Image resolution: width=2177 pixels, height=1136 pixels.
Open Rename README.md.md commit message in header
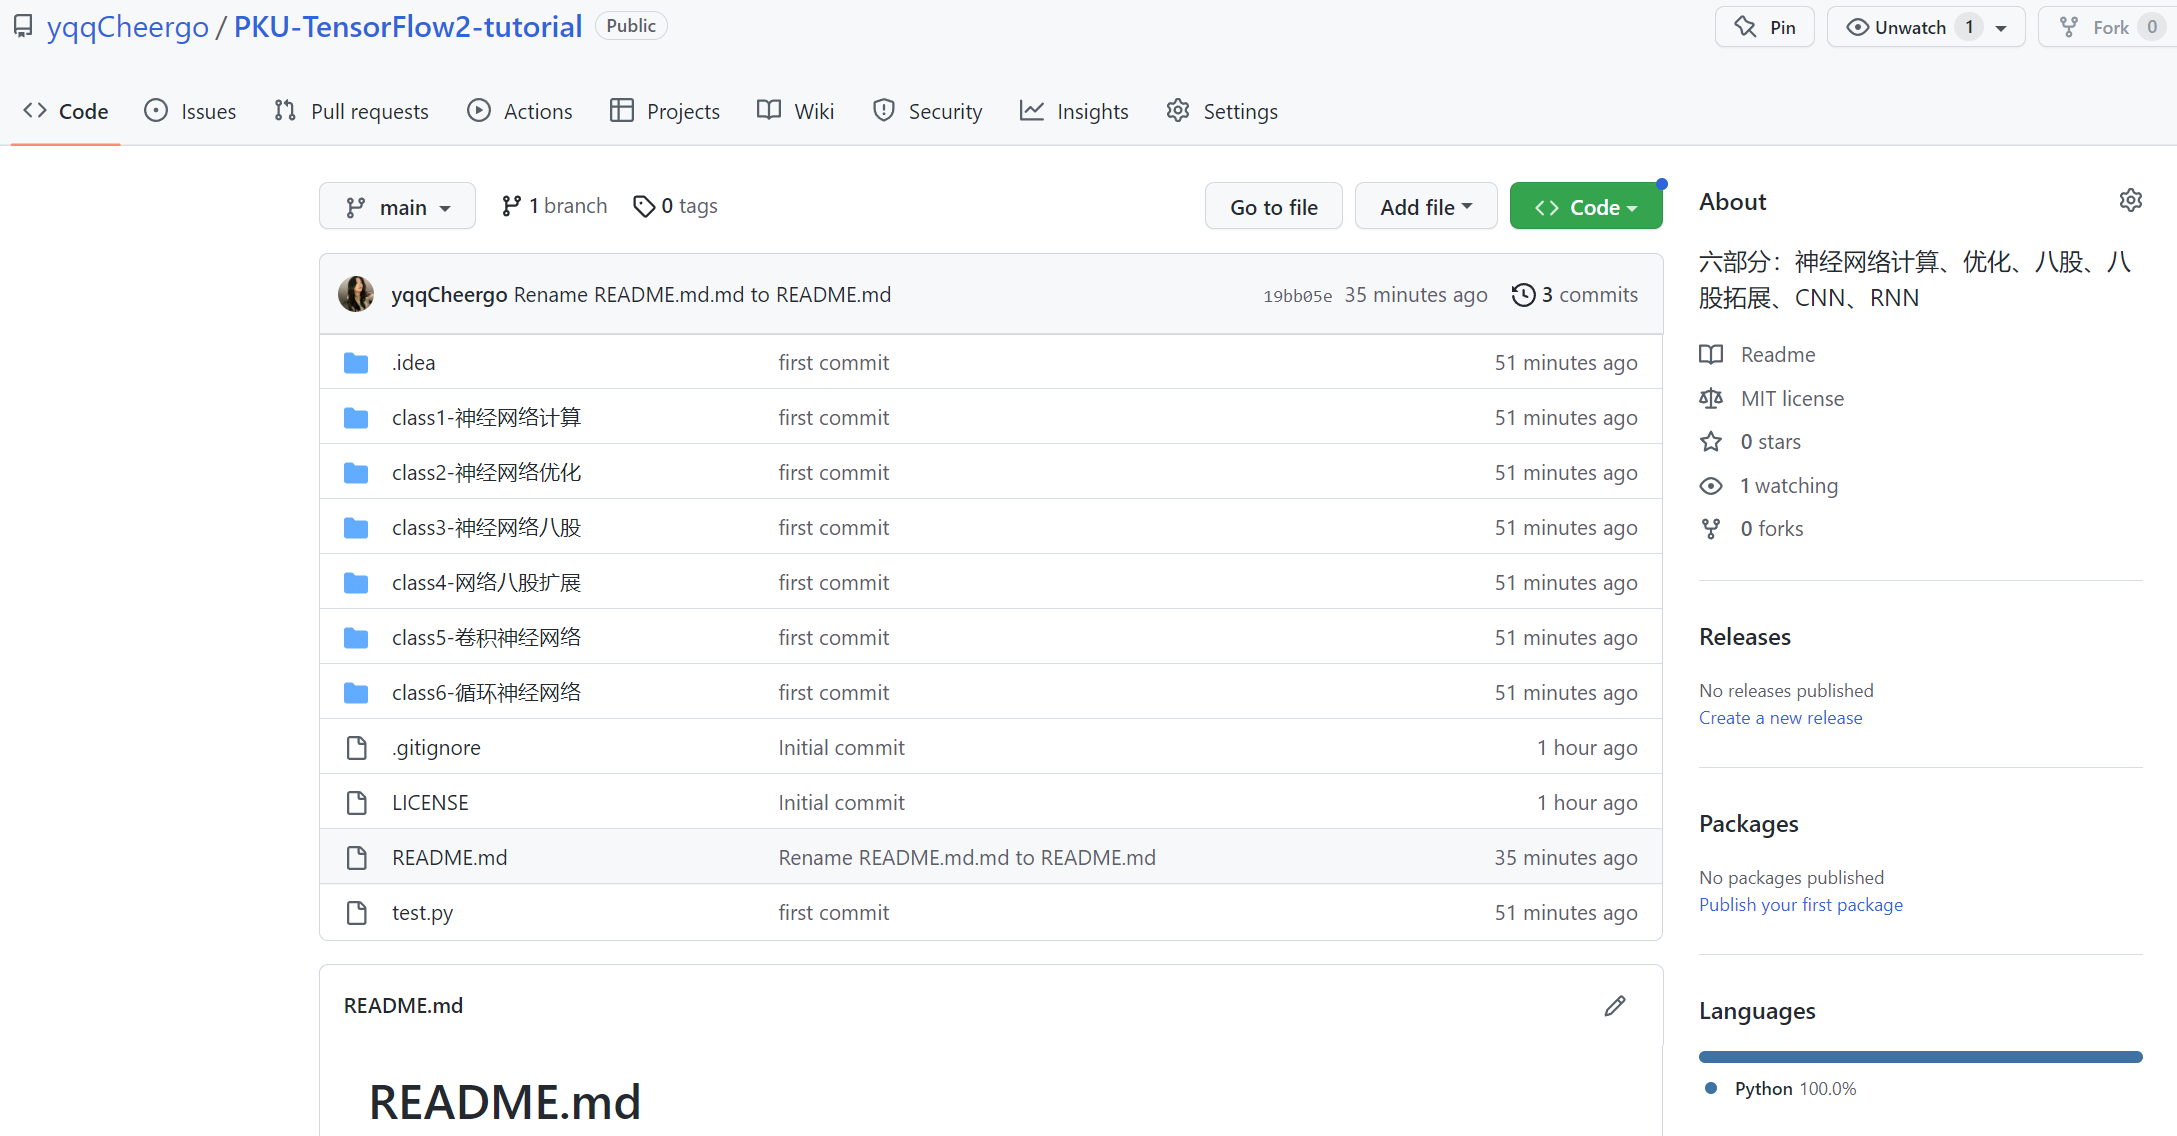pyautogui.click(x=702, y=295)
